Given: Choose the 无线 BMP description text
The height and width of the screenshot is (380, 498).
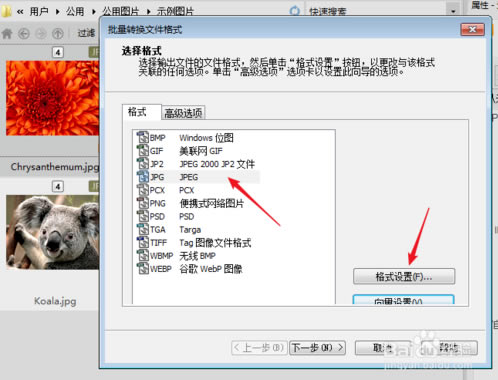Looking at the screenshot, I should point(197,256).
